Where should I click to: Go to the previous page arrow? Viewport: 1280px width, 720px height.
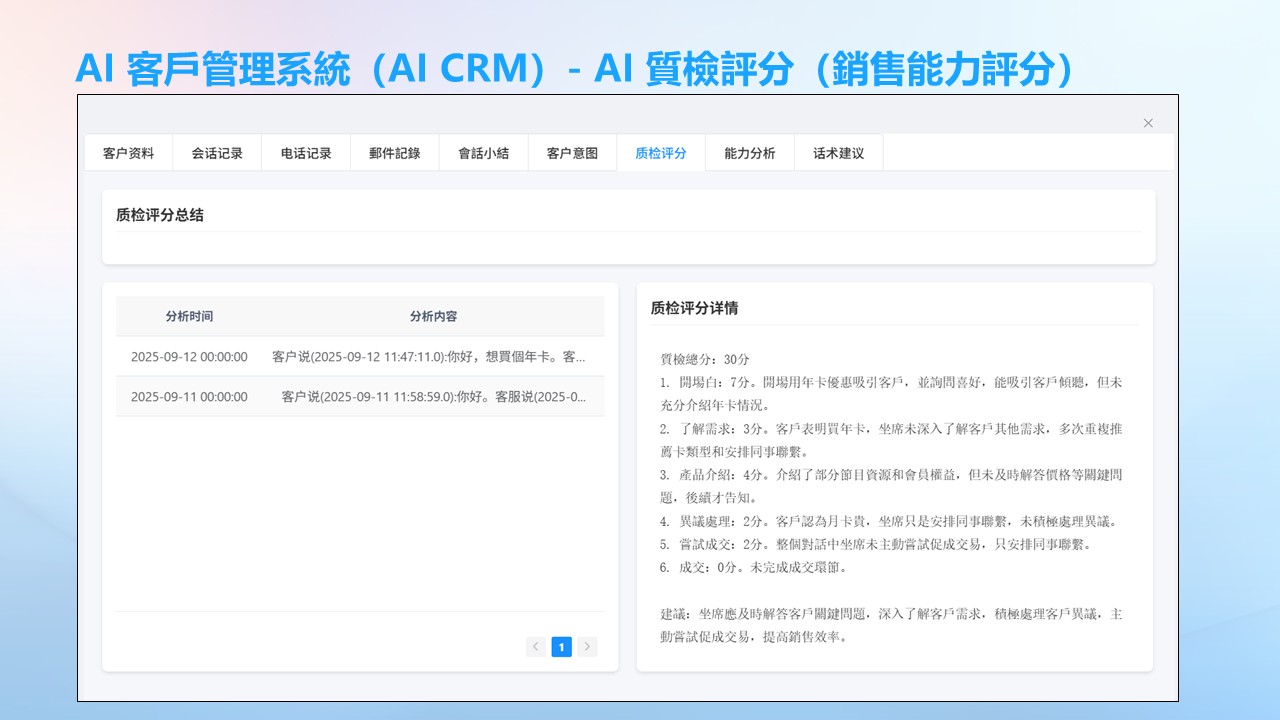536,647
